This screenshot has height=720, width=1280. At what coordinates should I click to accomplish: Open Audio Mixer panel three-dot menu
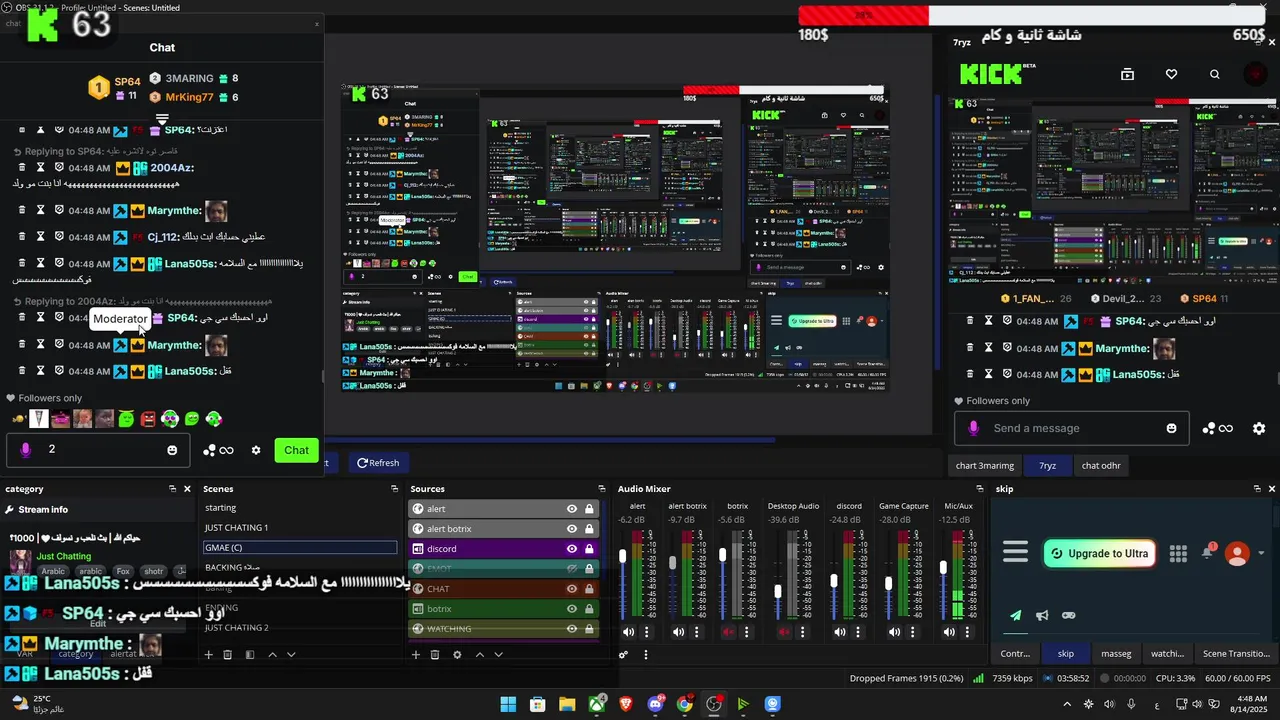coord(645,655)
